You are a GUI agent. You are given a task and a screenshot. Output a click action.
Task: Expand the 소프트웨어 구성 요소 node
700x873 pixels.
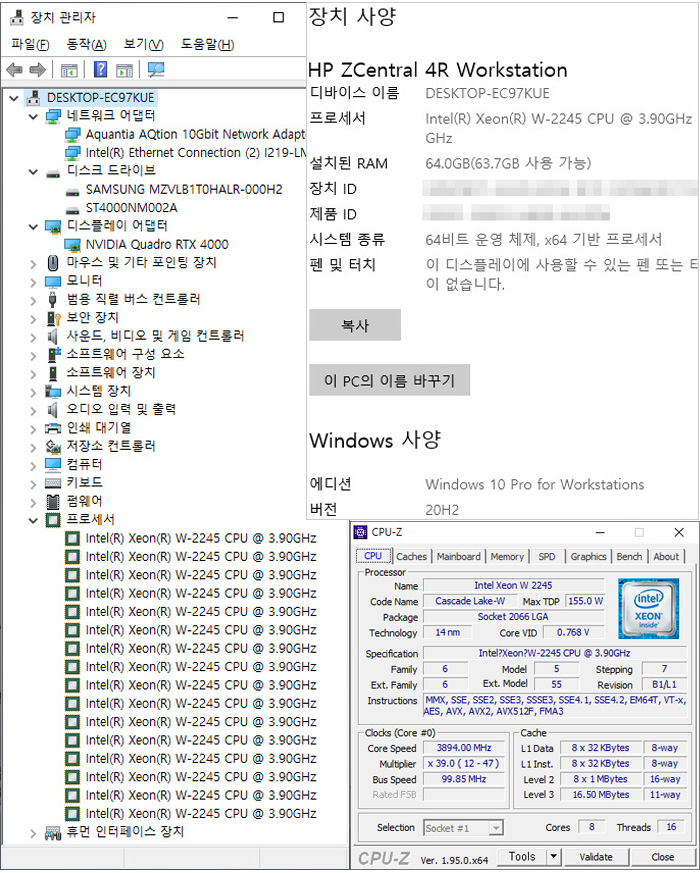33,356
